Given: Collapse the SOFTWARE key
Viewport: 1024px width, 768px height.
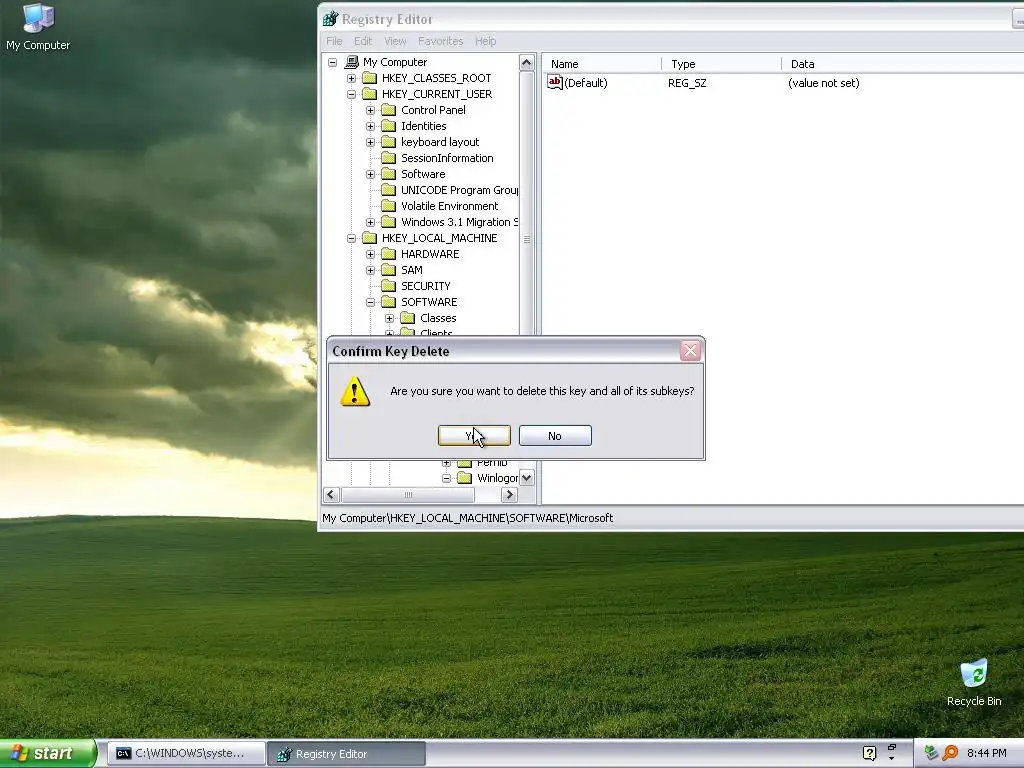Looking at the screenshot, I should pos(370,302).
